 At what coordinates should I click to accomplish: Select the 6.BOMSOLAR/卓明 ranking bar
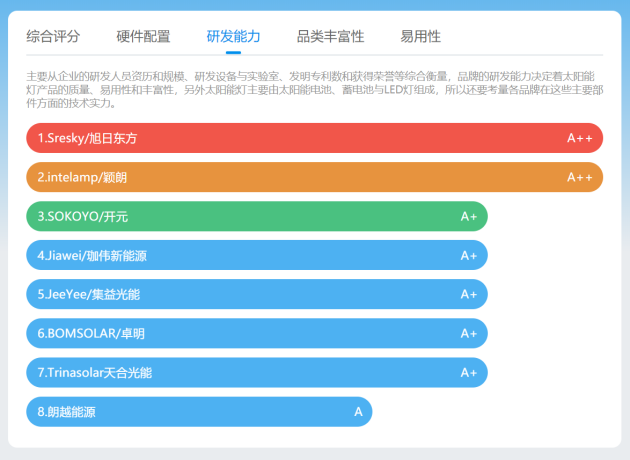pos(257,333)
